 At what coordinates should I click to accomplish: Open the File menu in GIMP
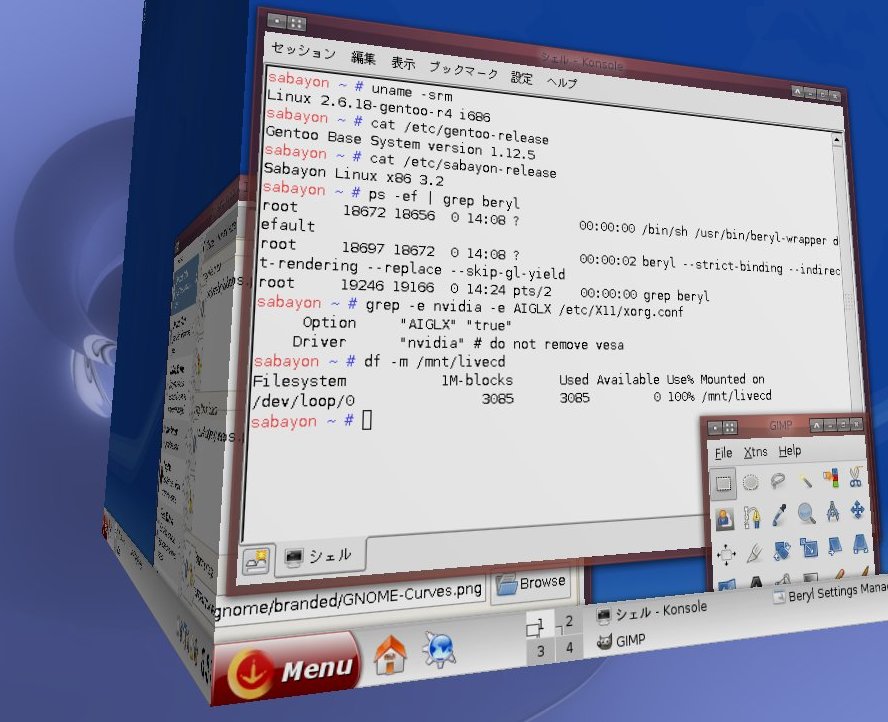[x=724, y=453]
